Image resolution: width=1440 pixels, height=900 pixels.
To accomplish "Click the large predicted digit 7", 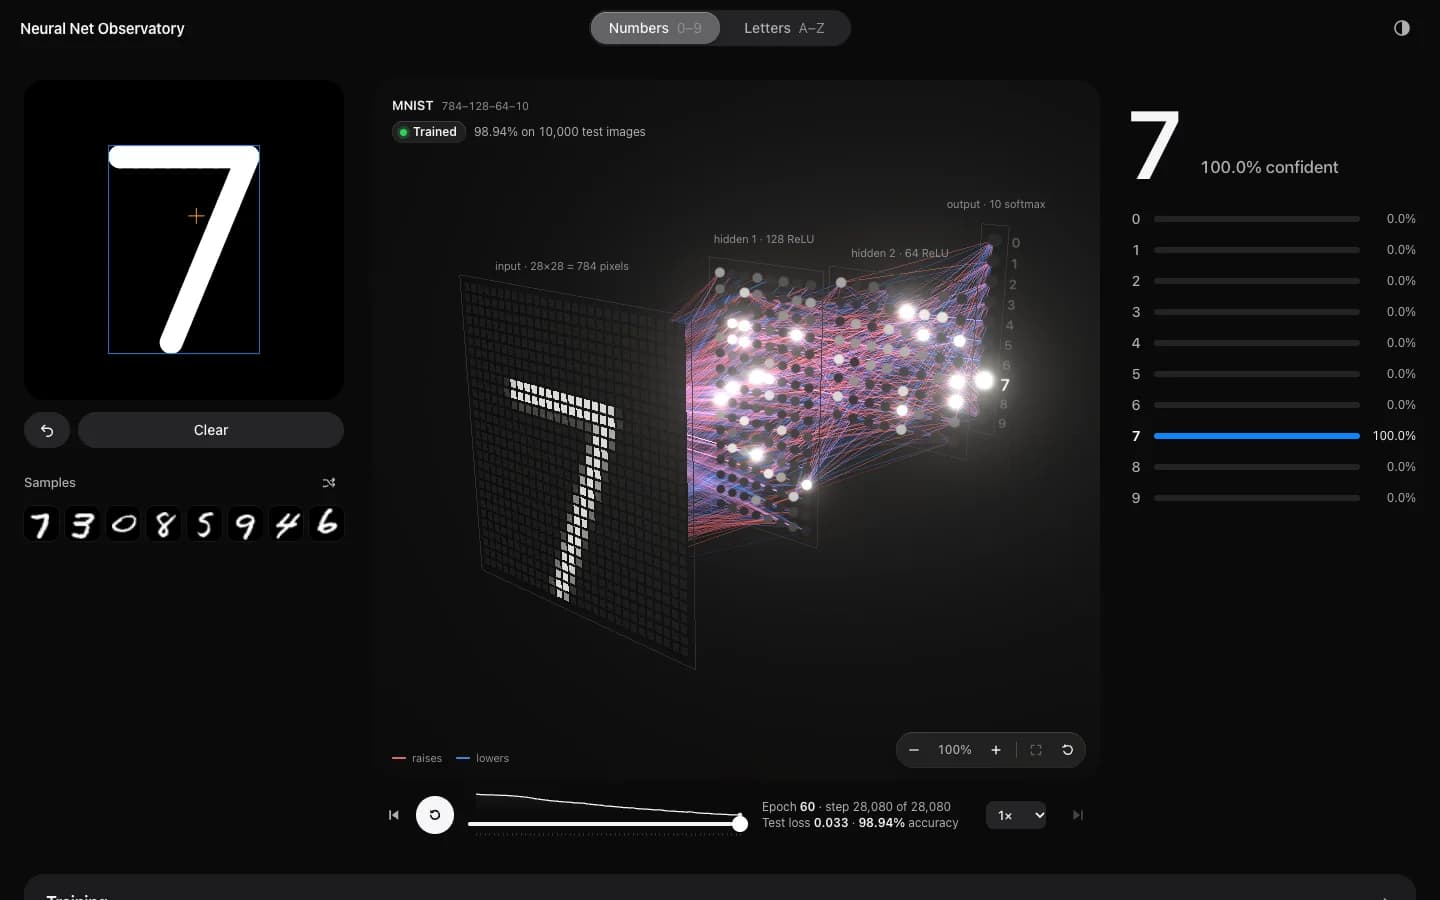I will [1155, 146].
